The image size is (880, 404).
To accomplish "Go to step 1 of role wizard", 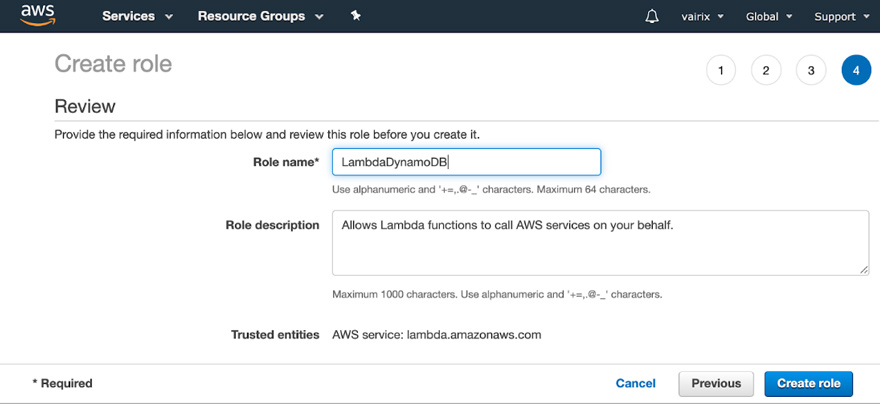I will pyautogui.click(x=721, y=71).
